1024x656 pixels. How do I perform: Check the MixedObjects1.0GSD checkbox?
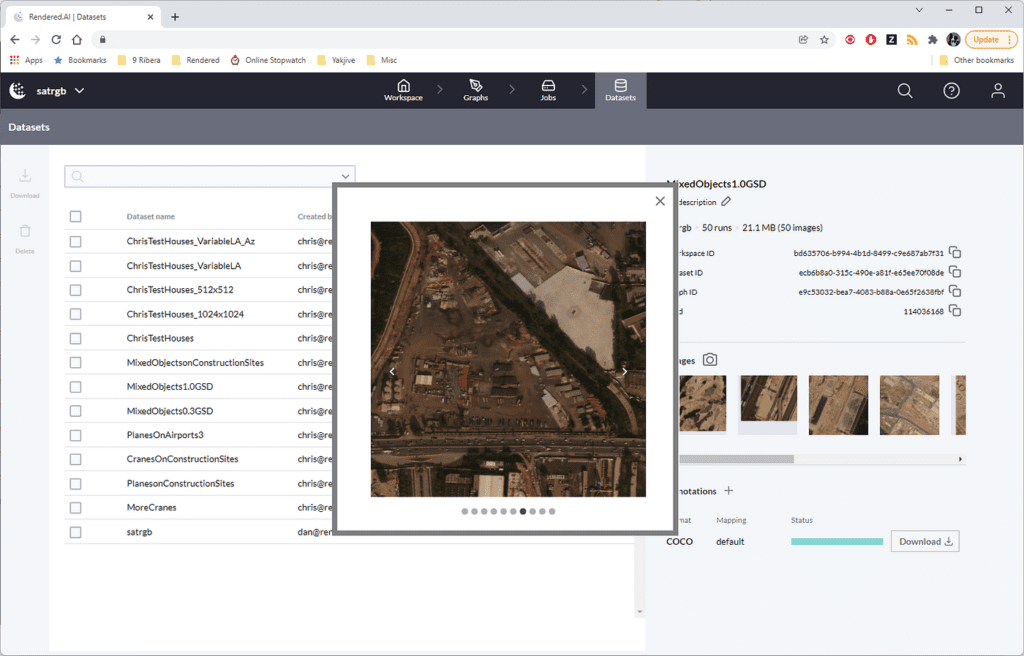pyautogui.click(x=76, y=387)
